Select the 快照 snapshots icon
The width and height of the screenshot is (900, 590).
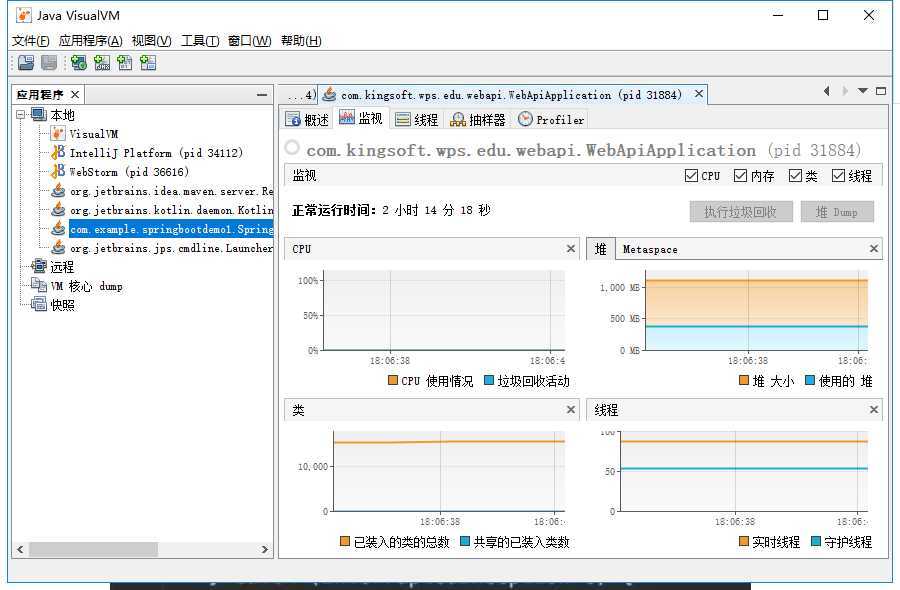(x=38, y=304)
